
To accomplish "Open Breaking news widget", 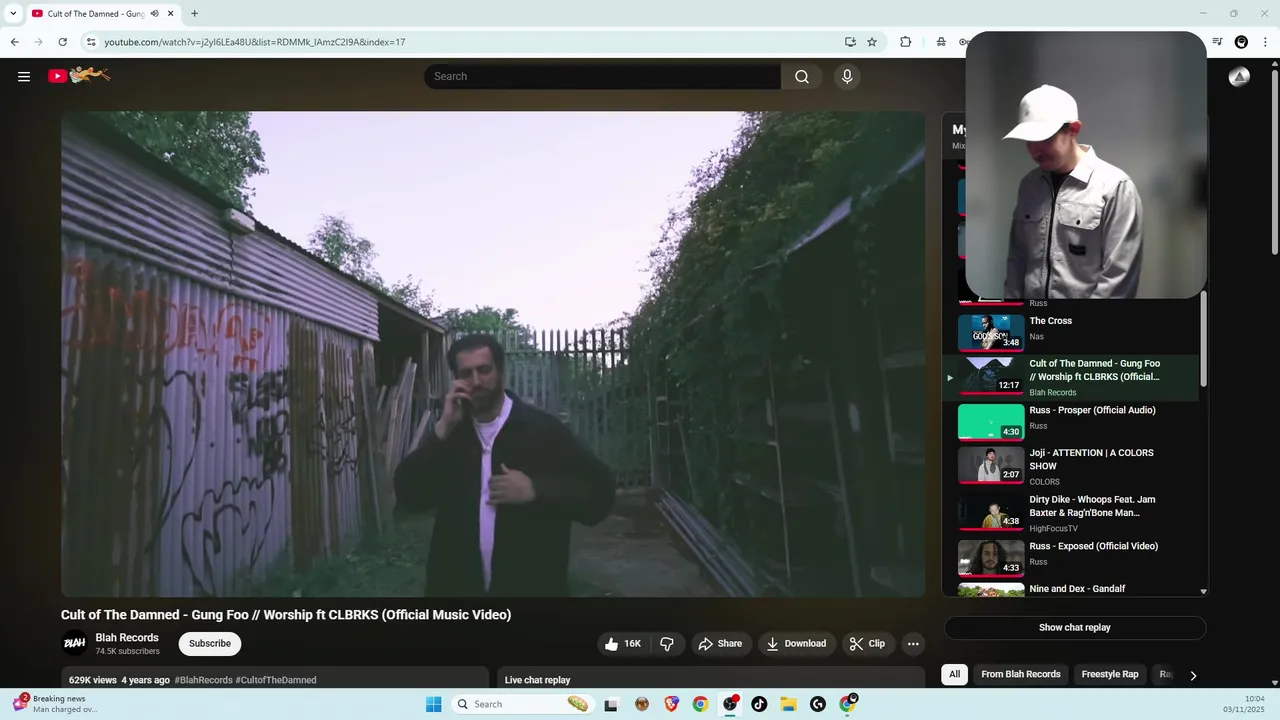I will 55,704.
